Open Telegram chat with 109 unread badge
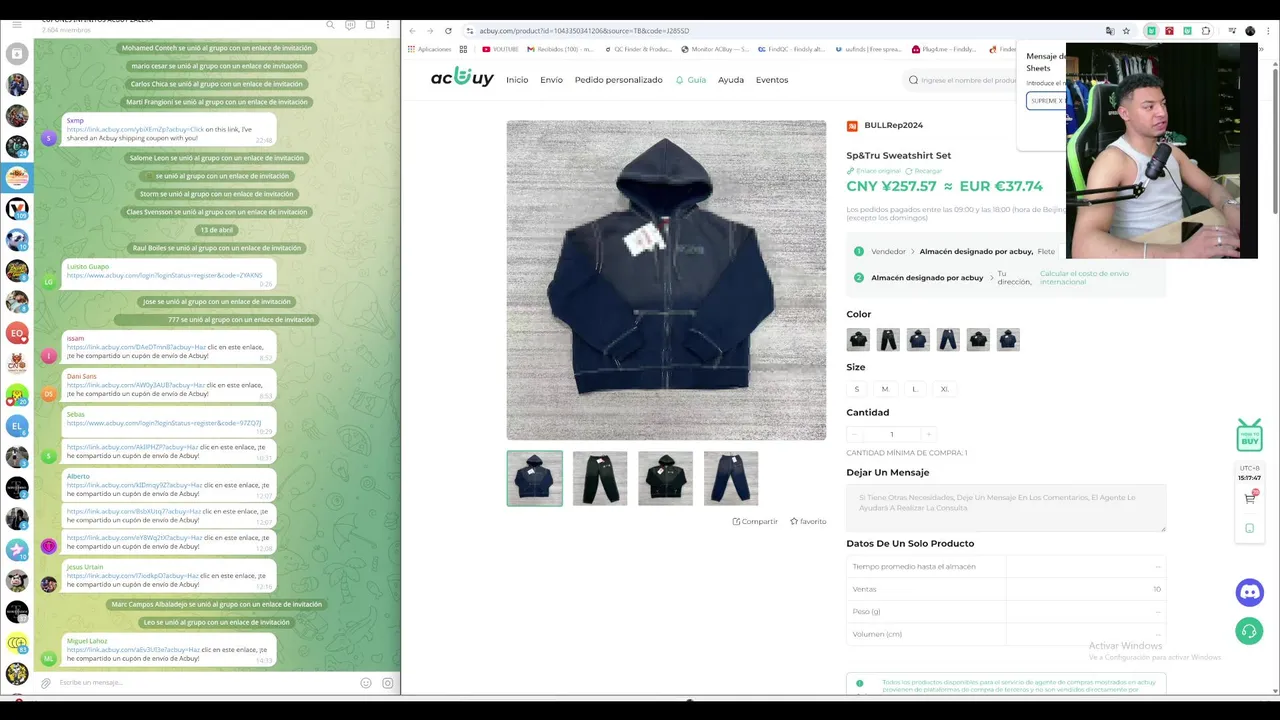 pyautogui.click(x=17, y=209)
